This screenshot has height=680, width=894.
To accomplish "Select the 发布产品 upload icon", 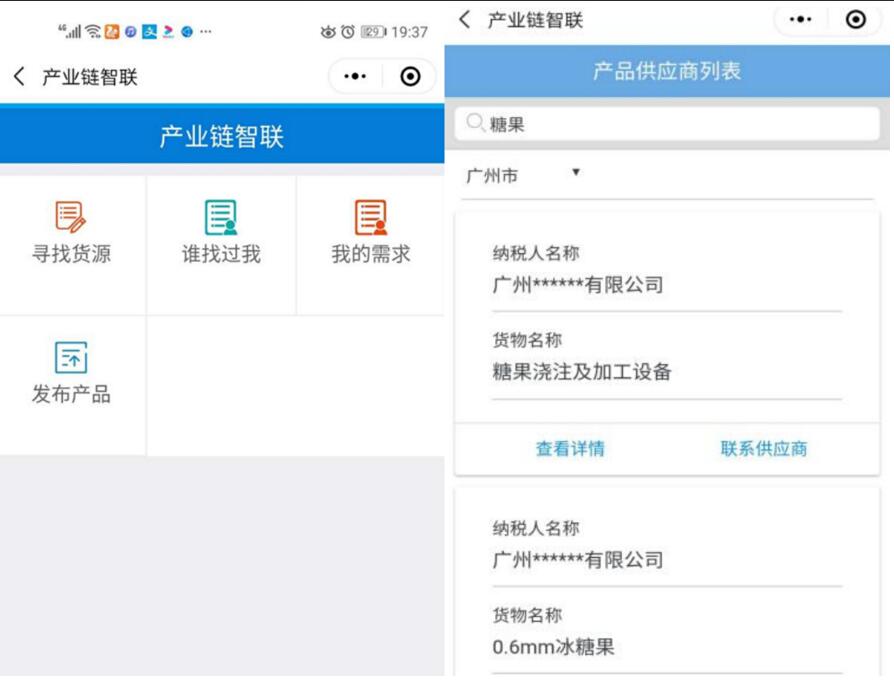I will click(71, 358).
